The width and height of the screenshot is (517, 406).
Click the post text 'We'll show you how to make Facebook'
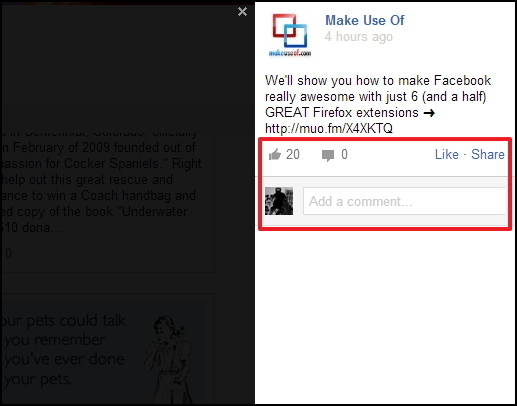[x=378, y=81]
